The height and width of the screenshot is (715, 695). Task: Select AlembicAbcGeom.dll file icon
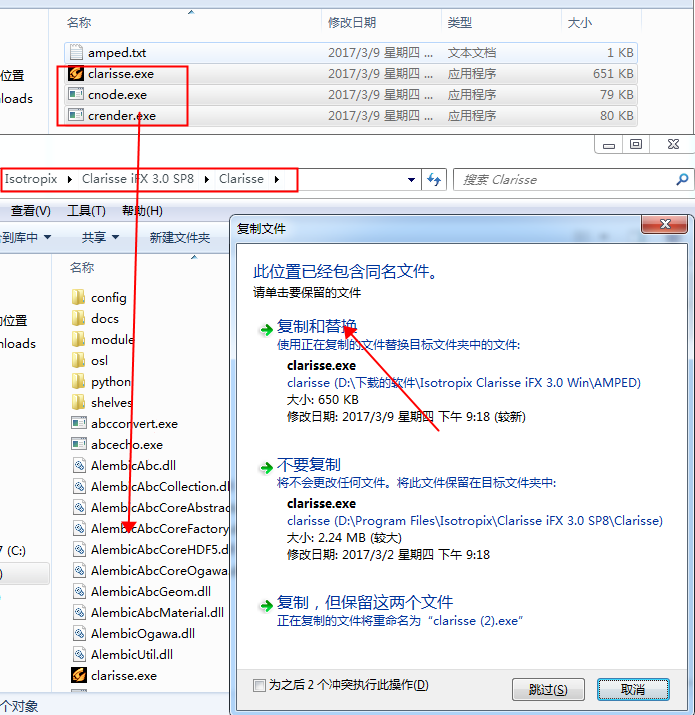click(79, 591)
